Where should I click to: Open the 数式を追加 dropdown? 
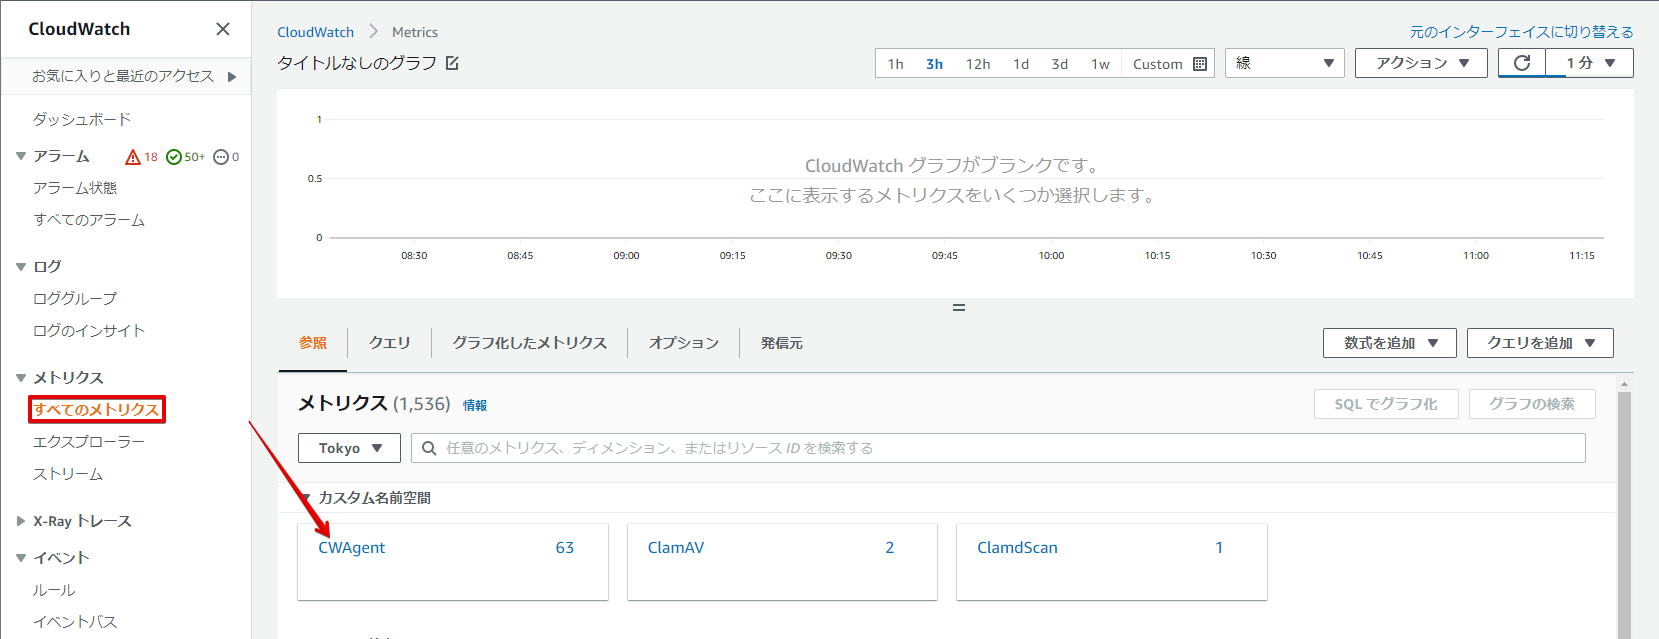click(1390, 343)
